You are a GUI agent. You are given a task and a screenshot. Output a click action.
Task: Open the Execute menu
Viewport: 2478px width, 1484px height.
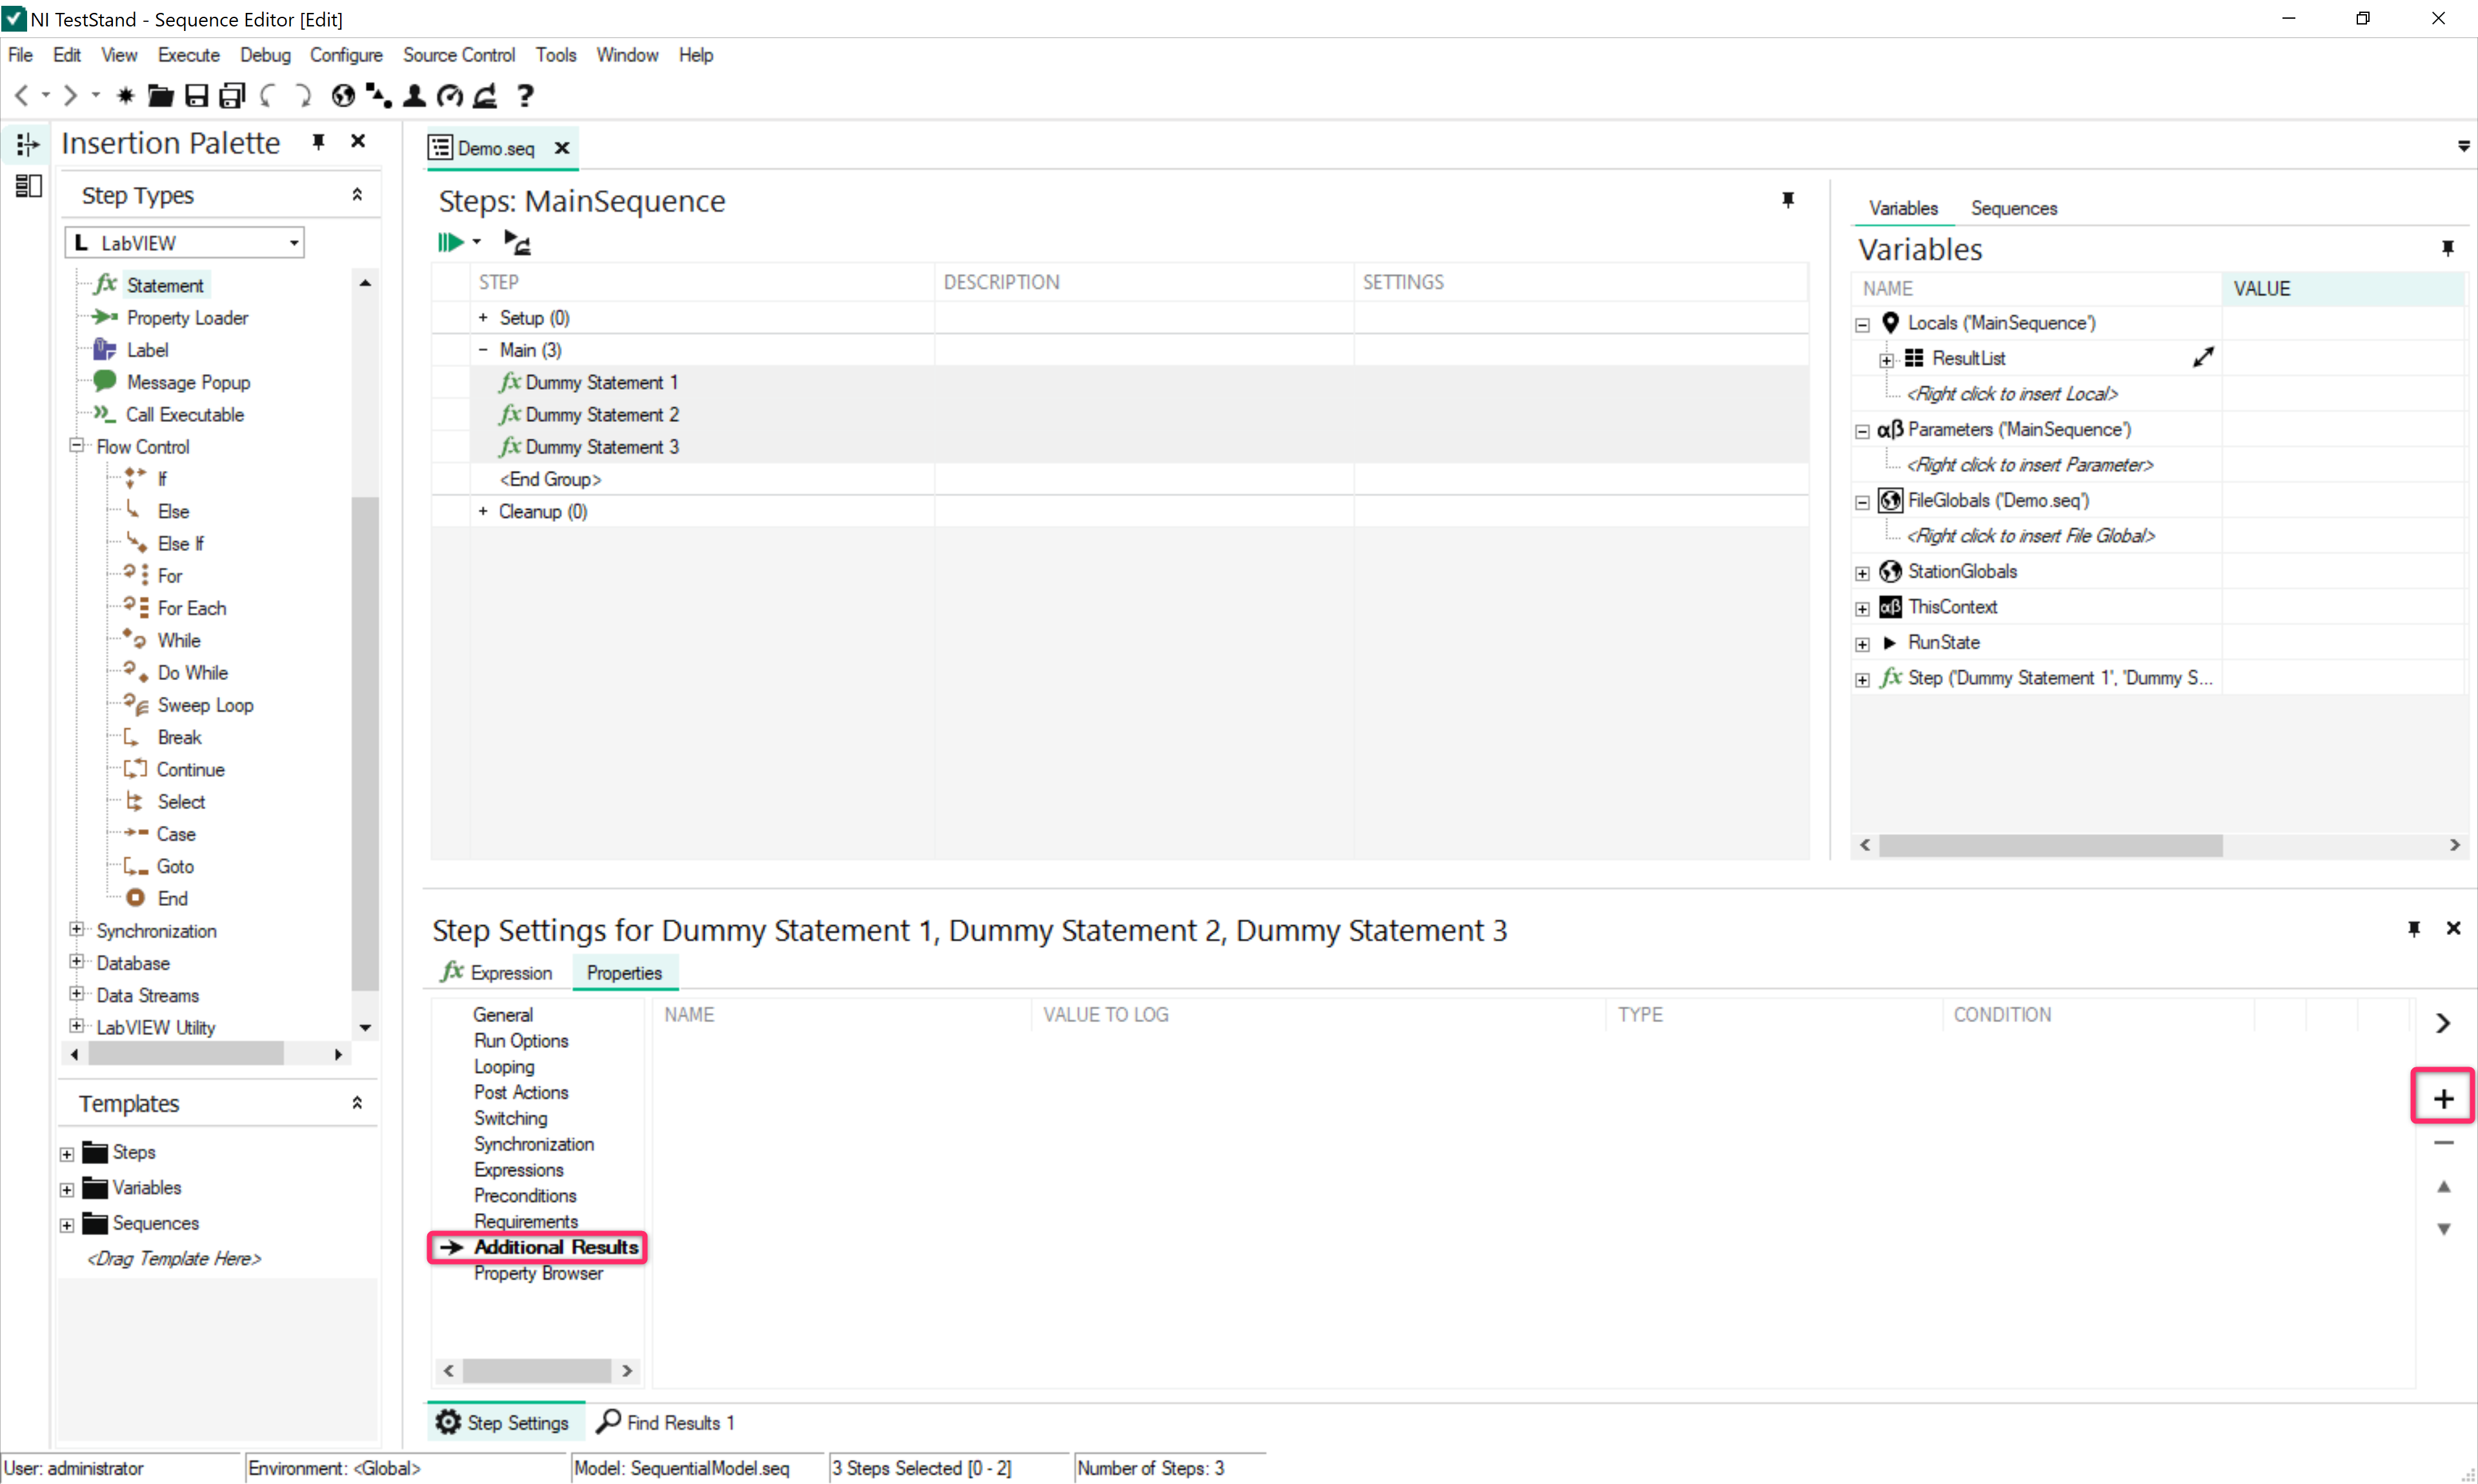click(188, 55)
